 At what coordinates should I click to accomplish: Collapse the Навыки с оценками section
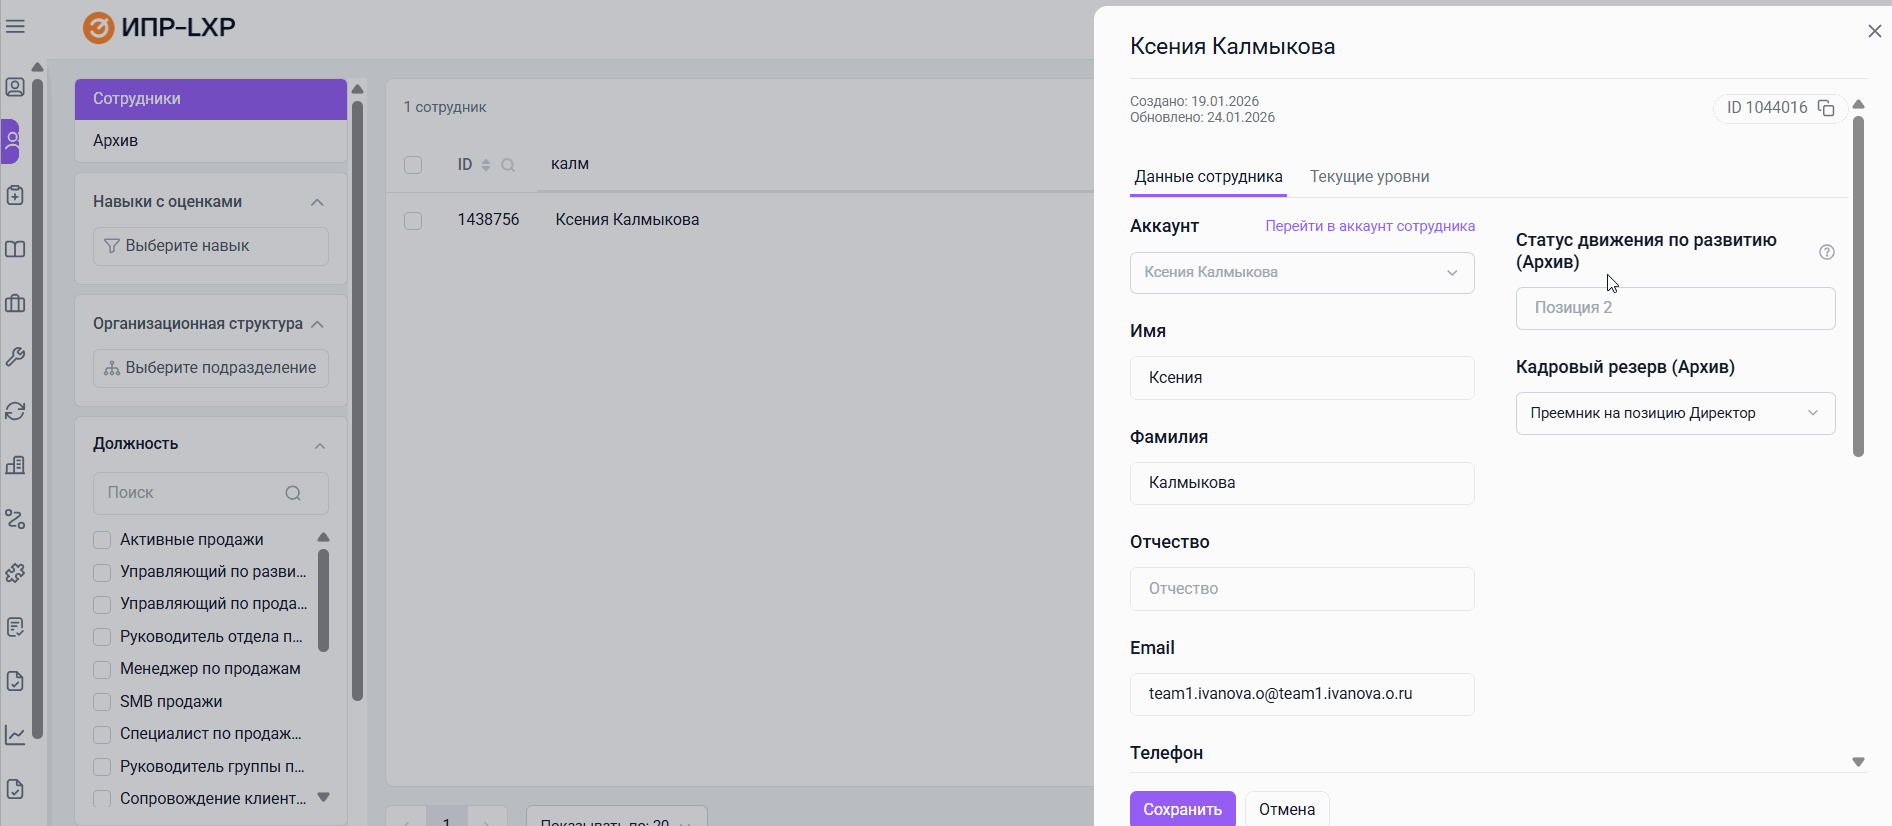coord(317,202)
